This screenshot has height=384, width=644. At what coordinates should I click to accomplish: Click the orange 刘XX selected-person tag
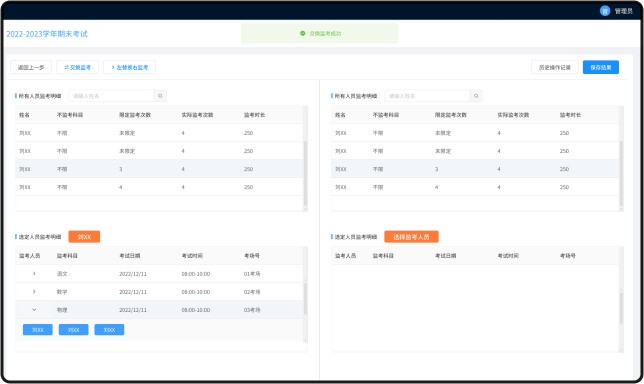tap(84, 237)
